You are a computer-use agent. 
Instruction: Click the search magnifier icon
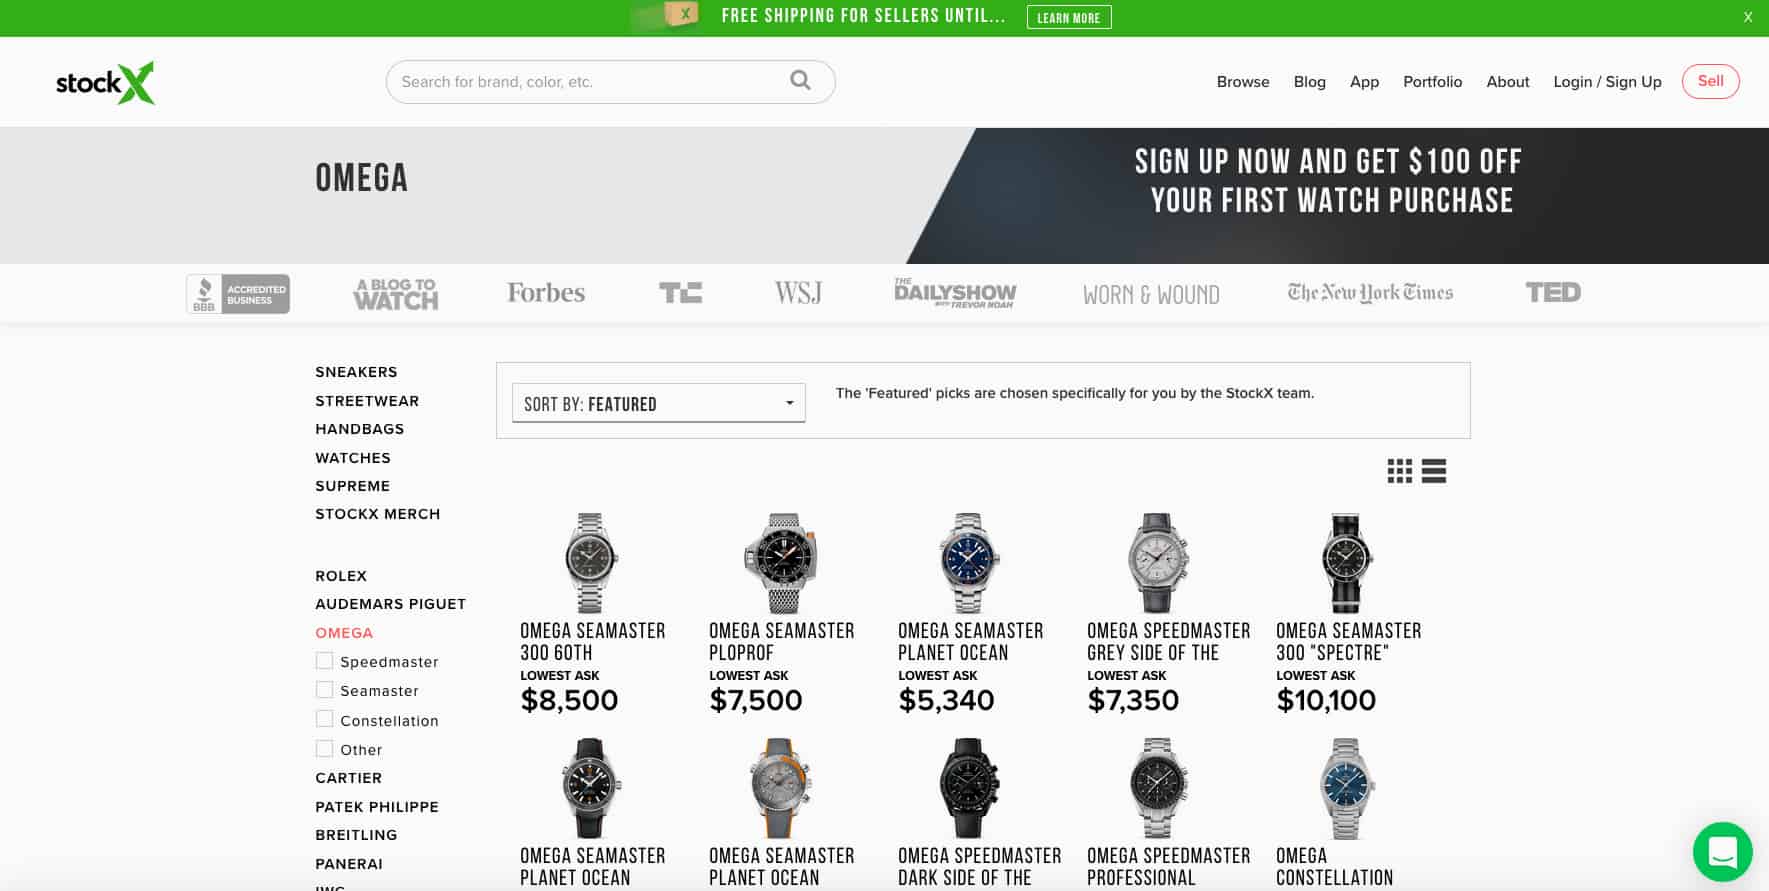click(x=800, y=80)
